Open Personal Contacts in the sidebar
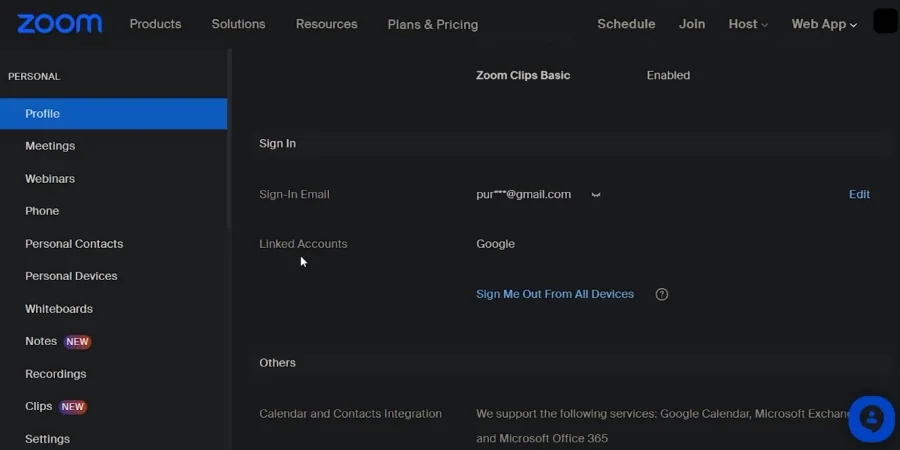Viewport: 900px width, 450px height. pos(74,243)
